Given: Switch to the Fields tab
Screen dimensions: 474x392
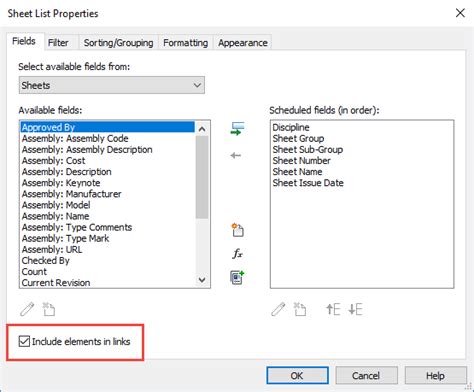Looking at the screenshot, I should 24,41.
